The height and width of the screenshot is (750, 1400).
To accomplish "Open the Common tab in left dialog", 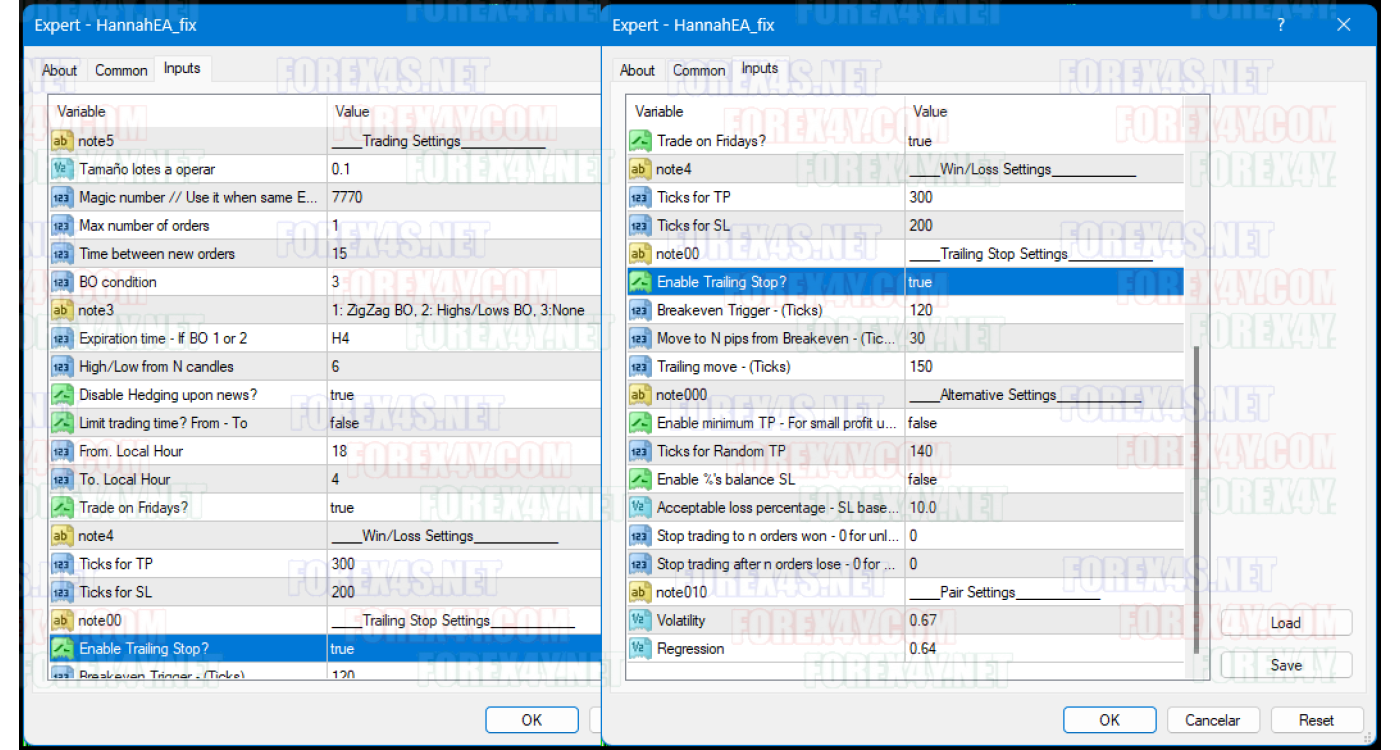I will click(x=121, y=70).
